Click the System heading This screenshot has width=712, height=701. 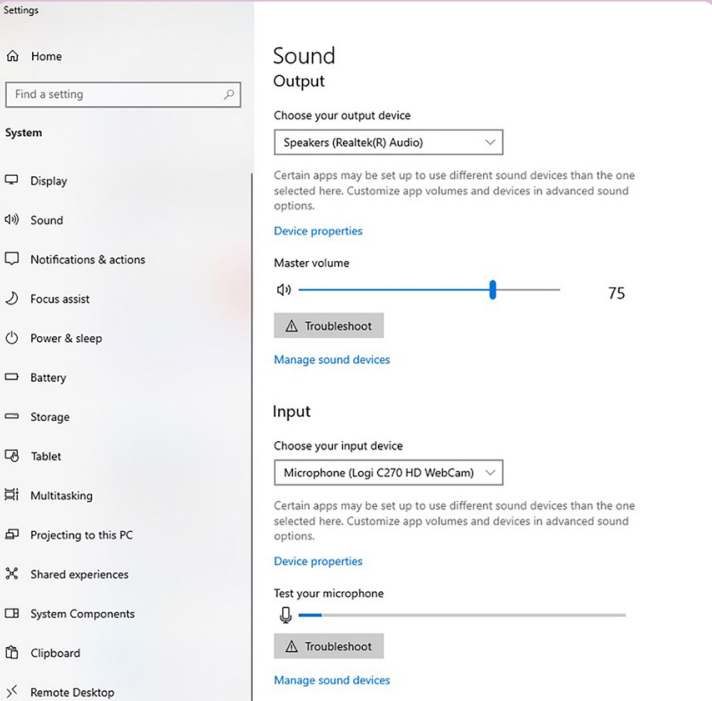(24, 133)
